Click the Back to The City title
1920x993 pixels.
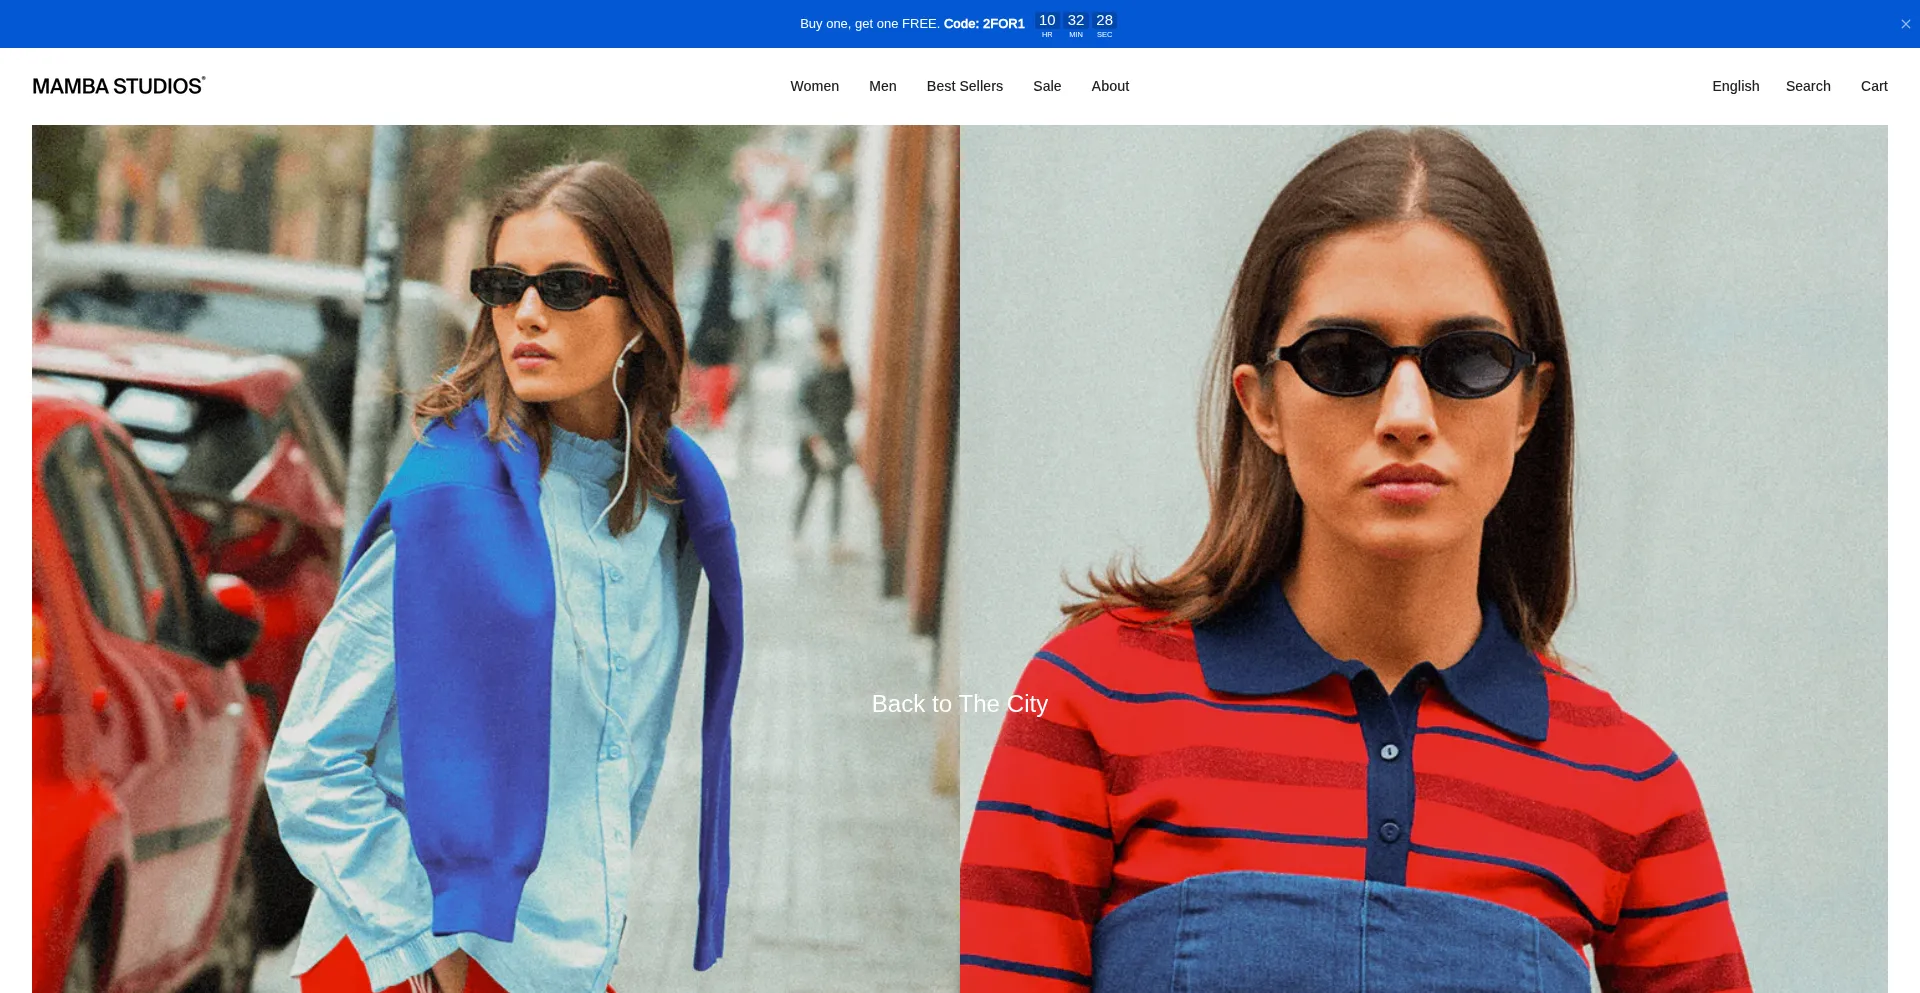point(959,704)
